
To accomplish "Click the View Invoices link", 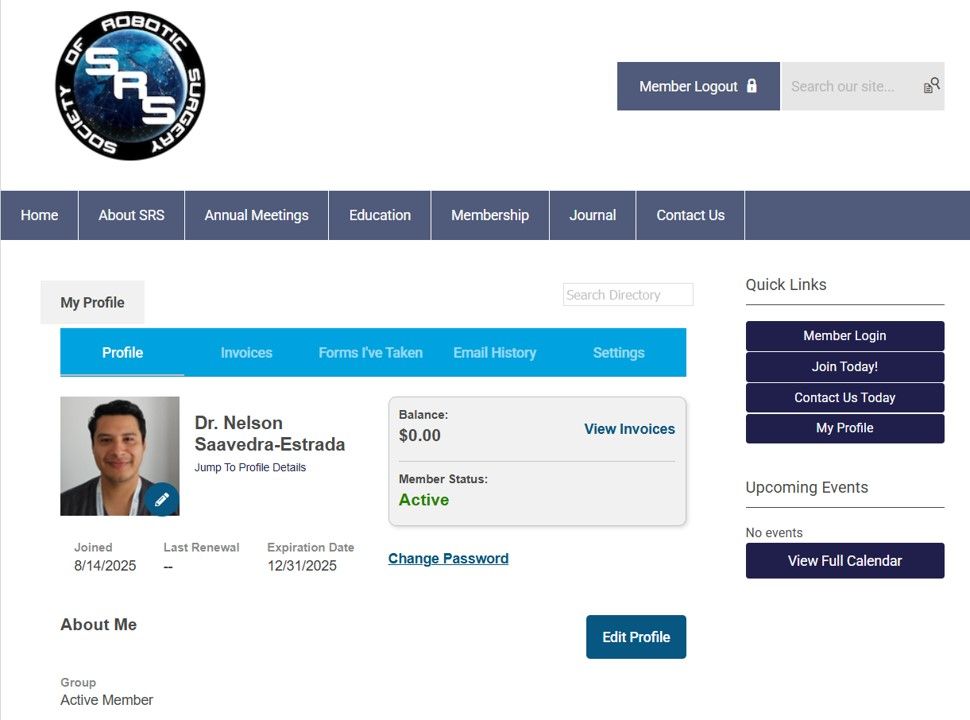I will point(629,429).
